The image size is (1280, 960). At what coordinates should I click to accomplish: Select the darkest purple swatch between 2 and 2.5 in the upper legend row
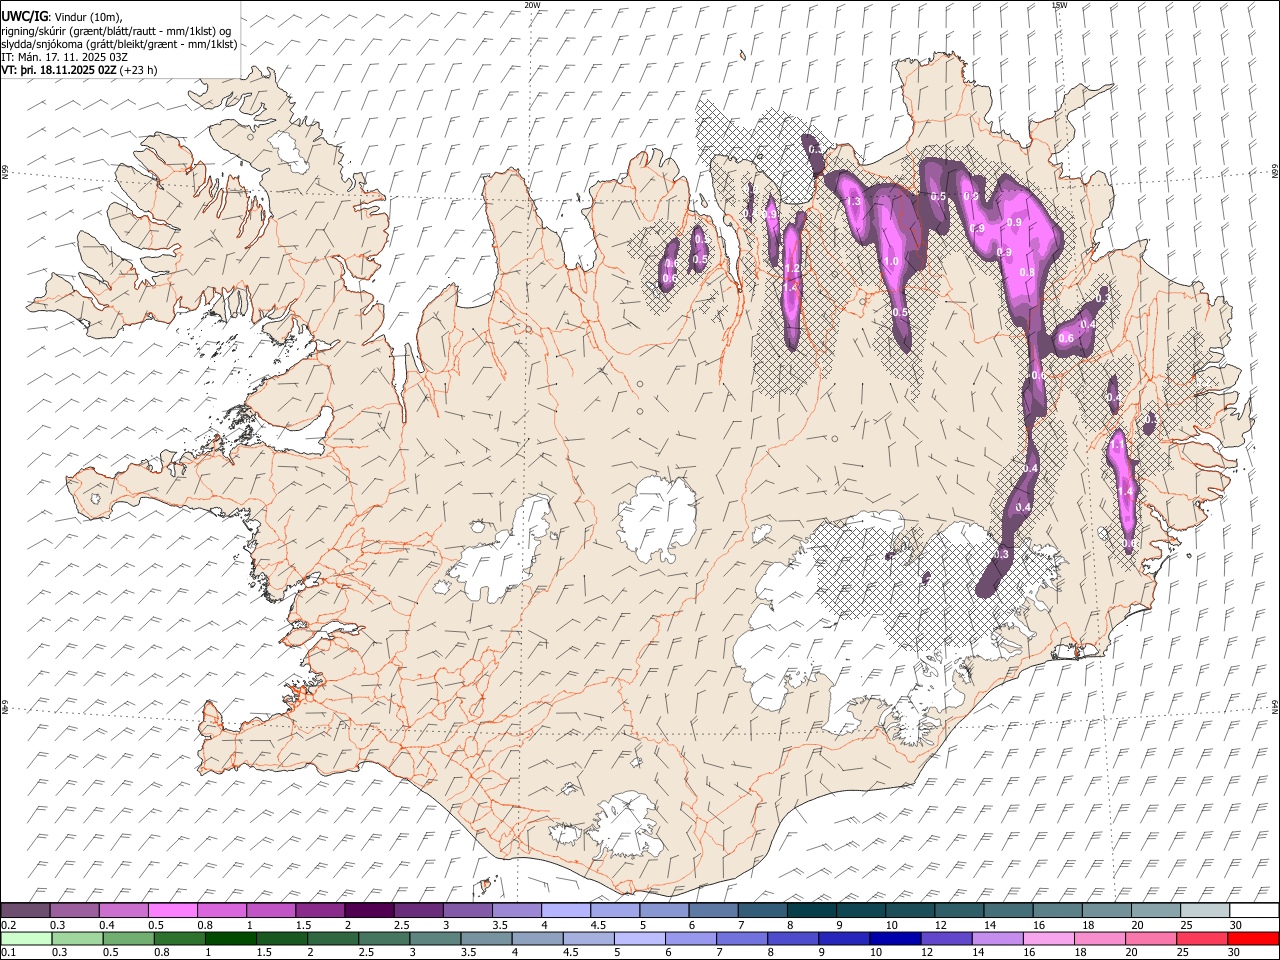[369, 911]
